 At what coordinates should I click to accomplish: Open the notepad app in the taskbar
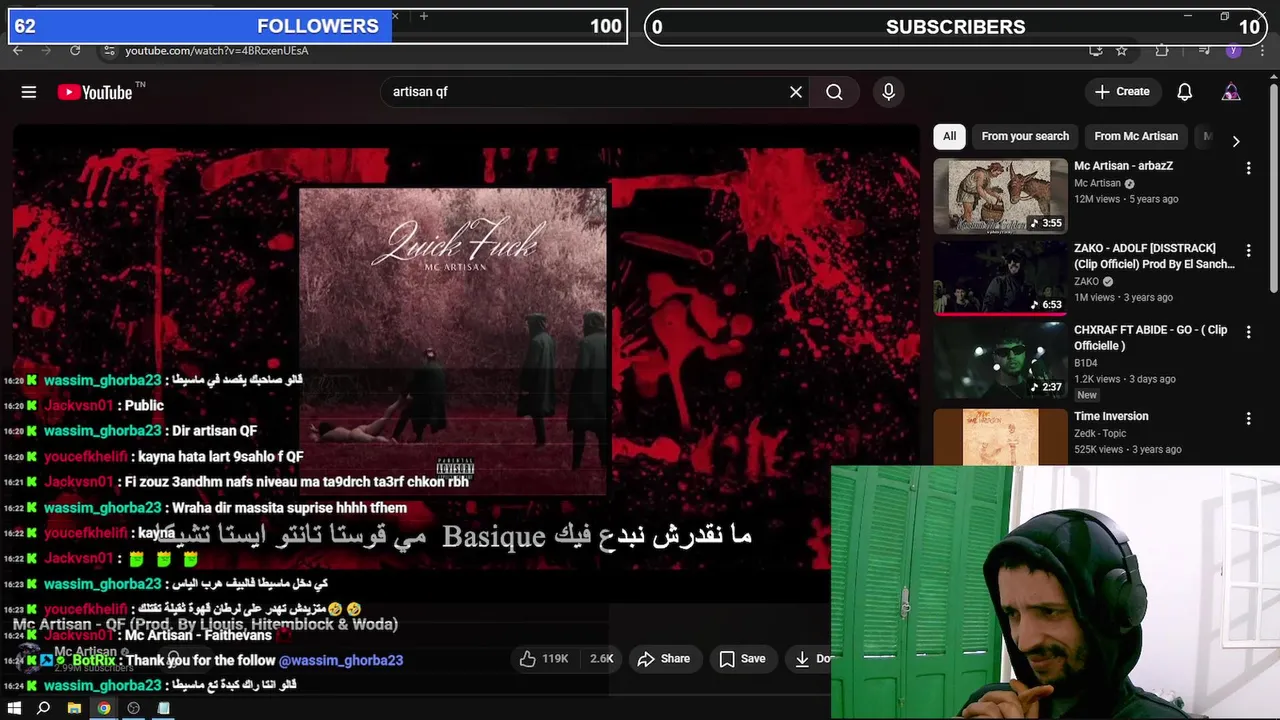(163, 708)
